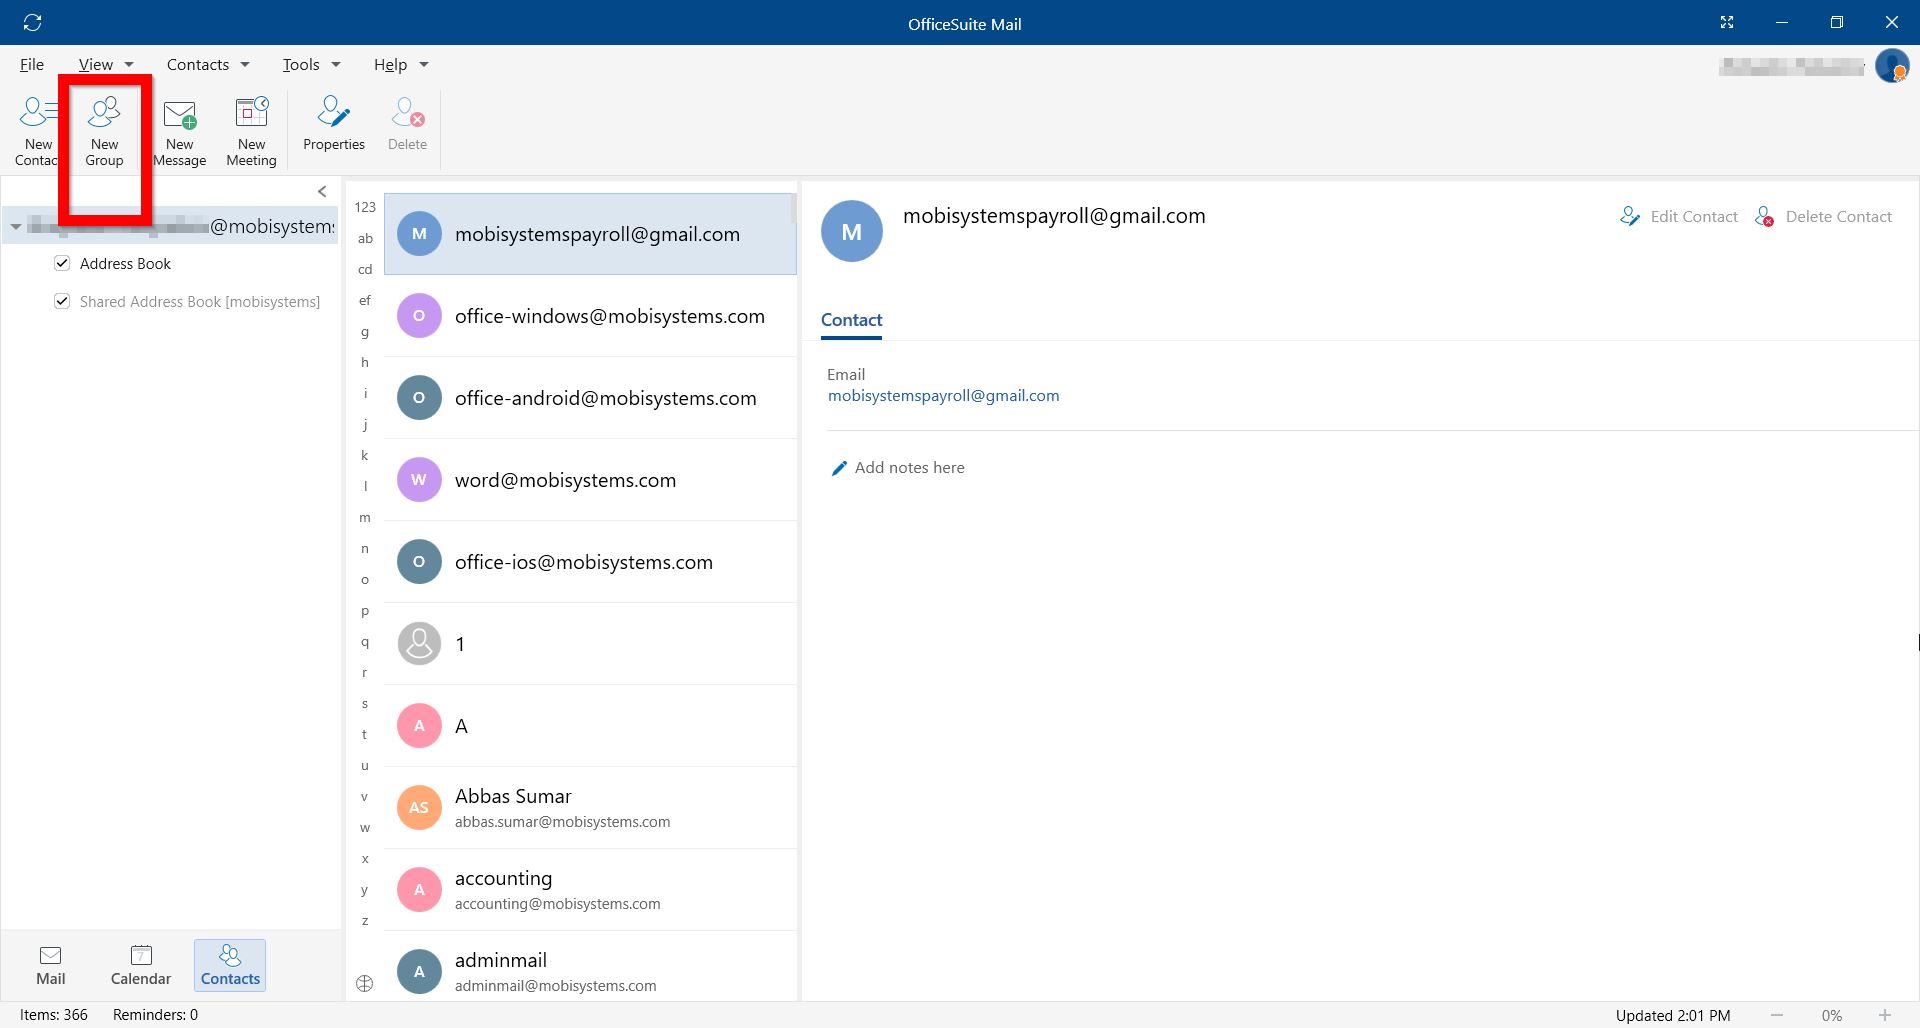The height and width of the screenshot is (1028, 1920).
Task: Open contact Properties
Action: click(334, 123)
